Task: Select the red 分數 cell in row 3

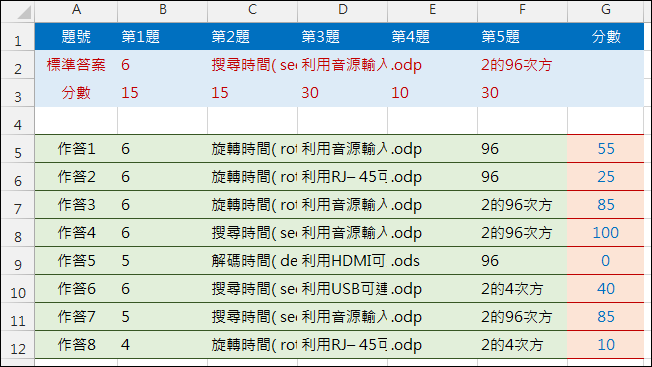Action: point(76,93)
